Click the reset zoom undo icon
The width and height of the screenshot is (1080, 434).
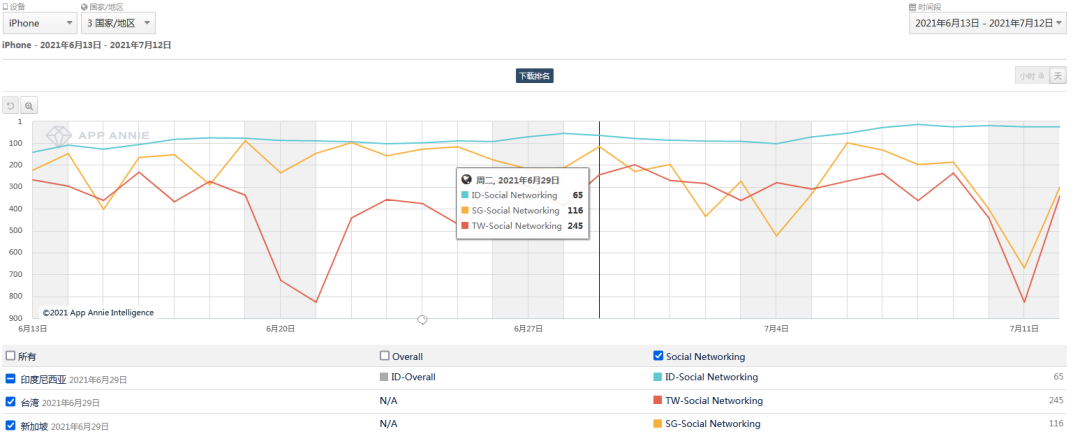[x=11, y=105]
